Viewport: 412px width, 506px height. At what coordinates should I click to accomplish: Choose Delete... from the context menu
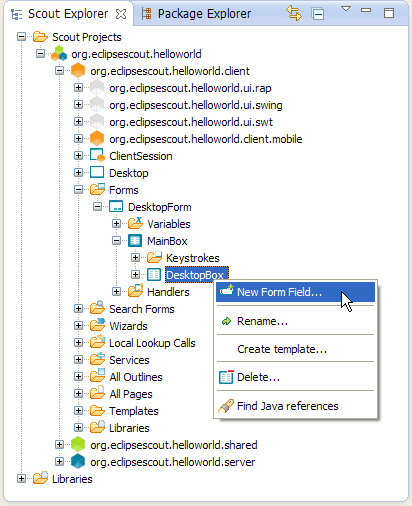[295, 377]
